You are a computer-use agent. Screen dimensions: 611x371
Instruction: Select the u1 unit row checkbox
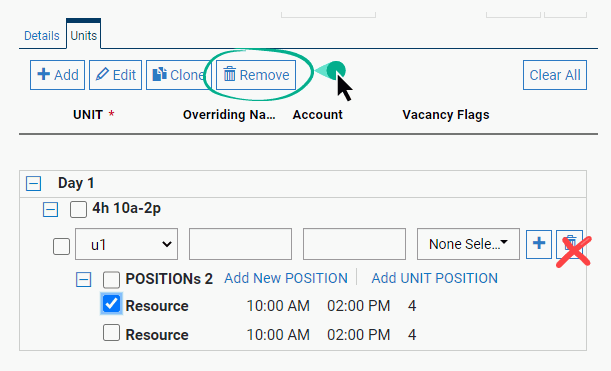(62, 246)
